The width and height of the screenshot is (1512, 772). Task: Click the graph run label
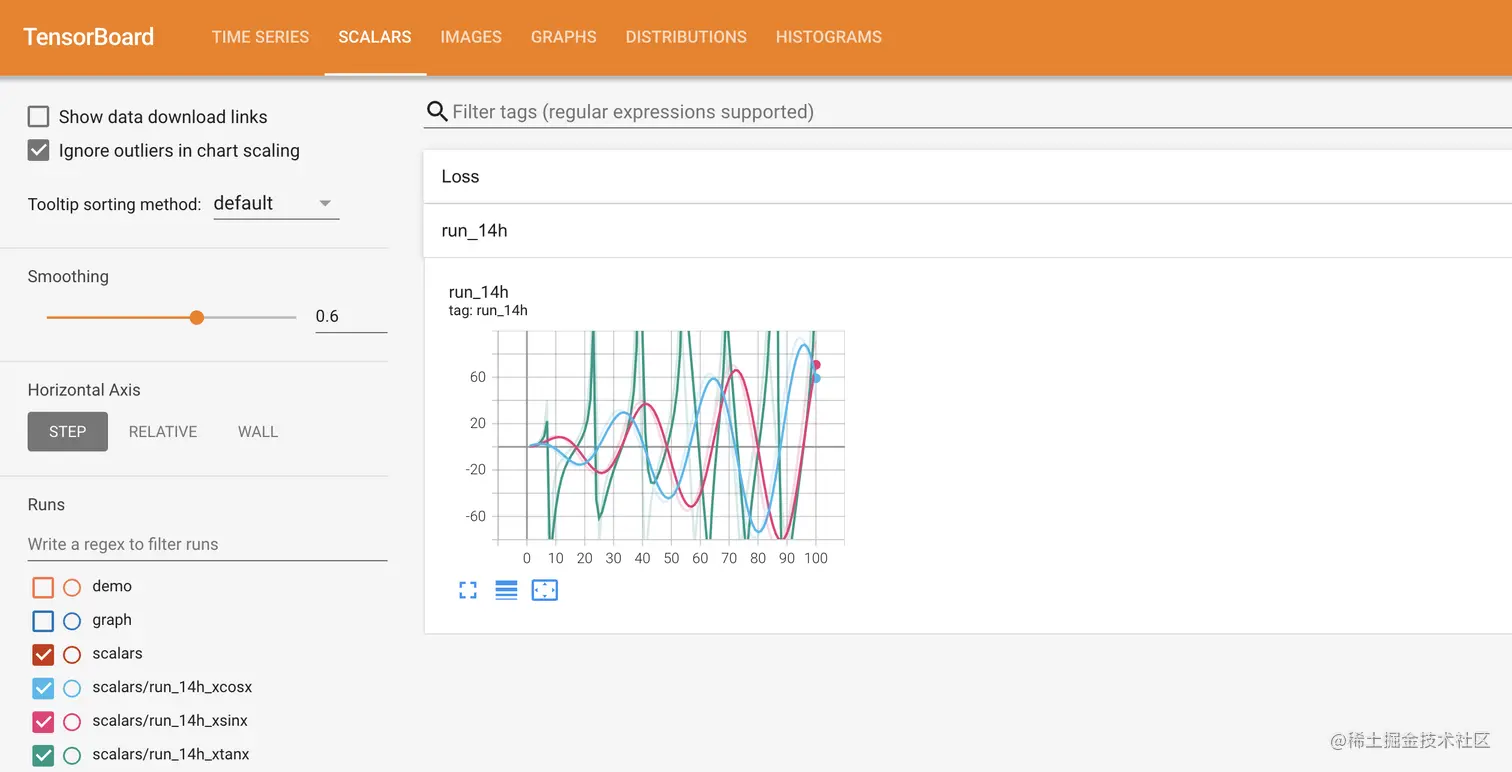112,621
